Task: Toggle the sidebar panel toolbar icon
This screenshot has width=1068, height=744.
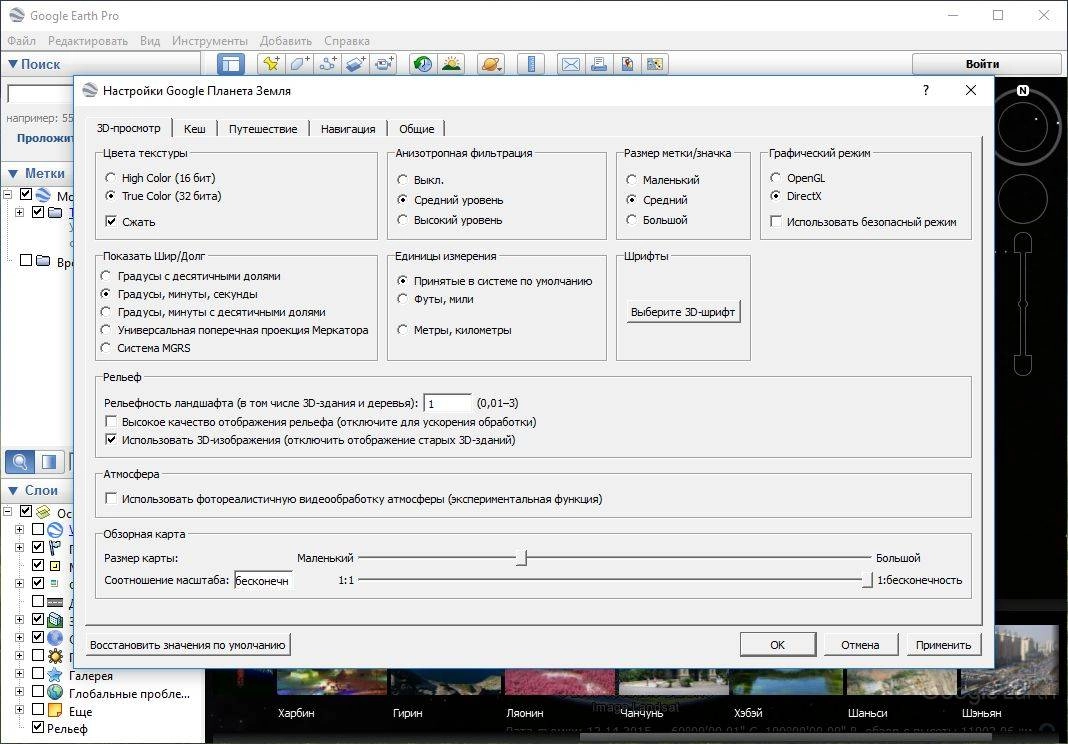Action: (231, 64)
